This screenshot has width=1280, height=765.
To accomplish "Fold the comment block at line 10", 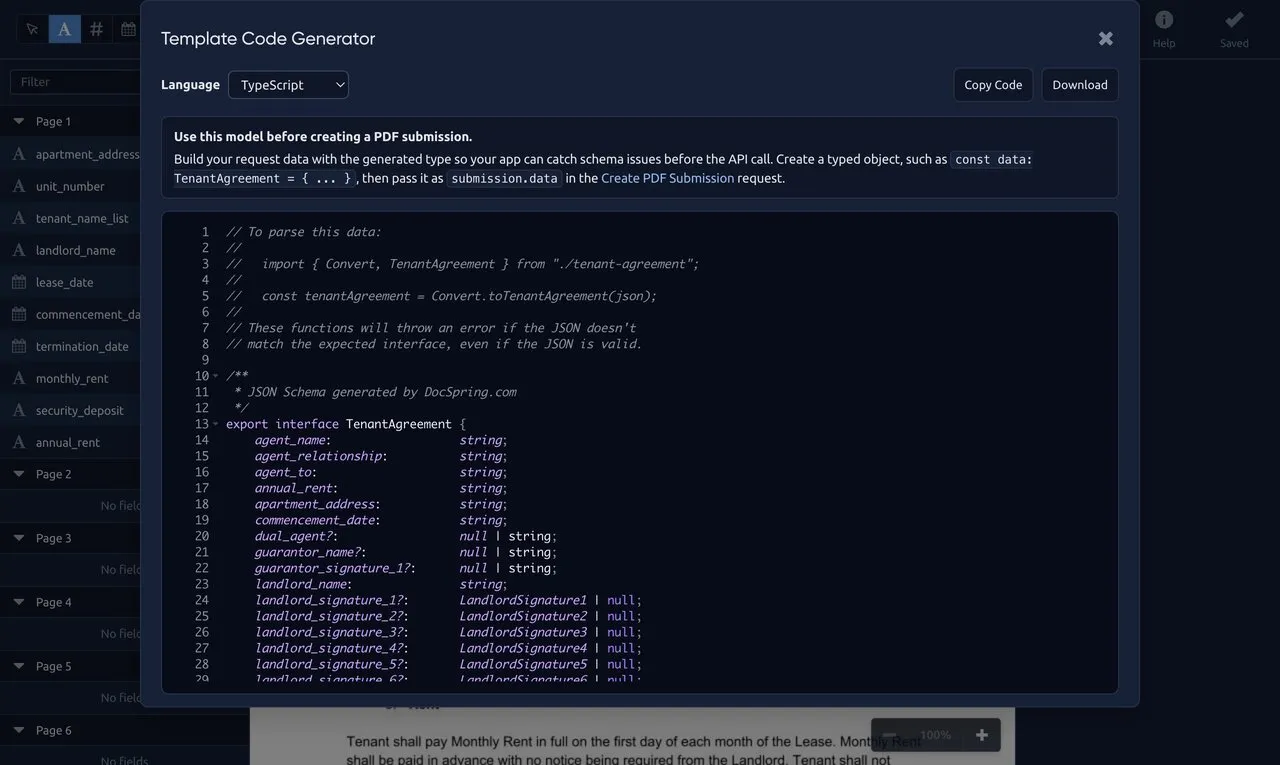I will 215,376.
